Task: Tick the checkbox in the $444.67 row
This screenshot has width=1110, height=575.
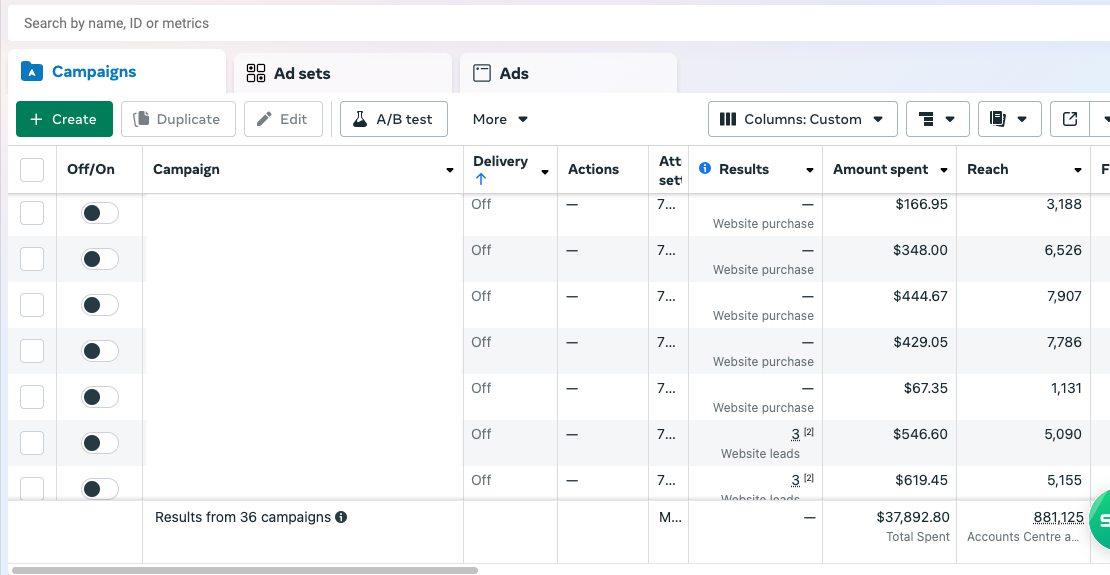Action: 32,305
